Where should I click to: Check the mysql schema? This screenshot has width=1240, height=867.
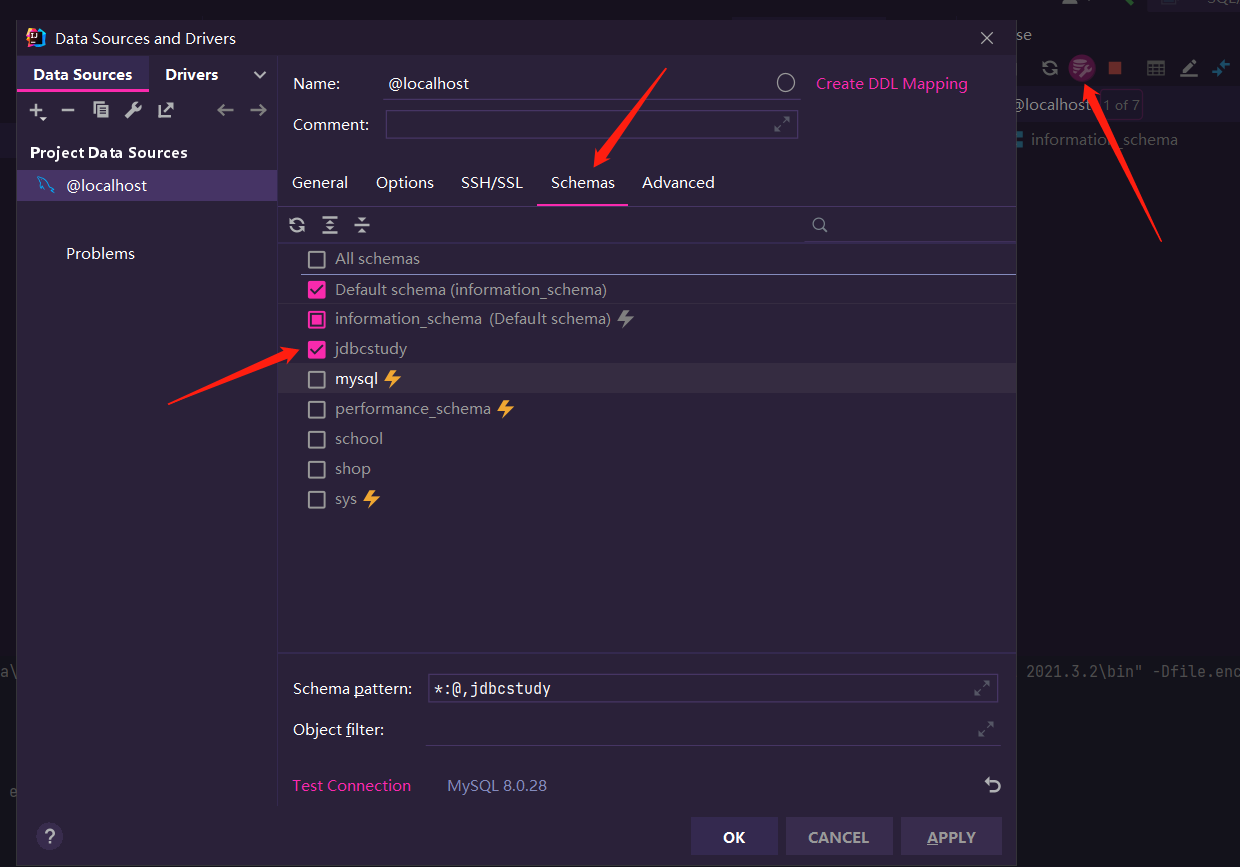pos(317,379)
